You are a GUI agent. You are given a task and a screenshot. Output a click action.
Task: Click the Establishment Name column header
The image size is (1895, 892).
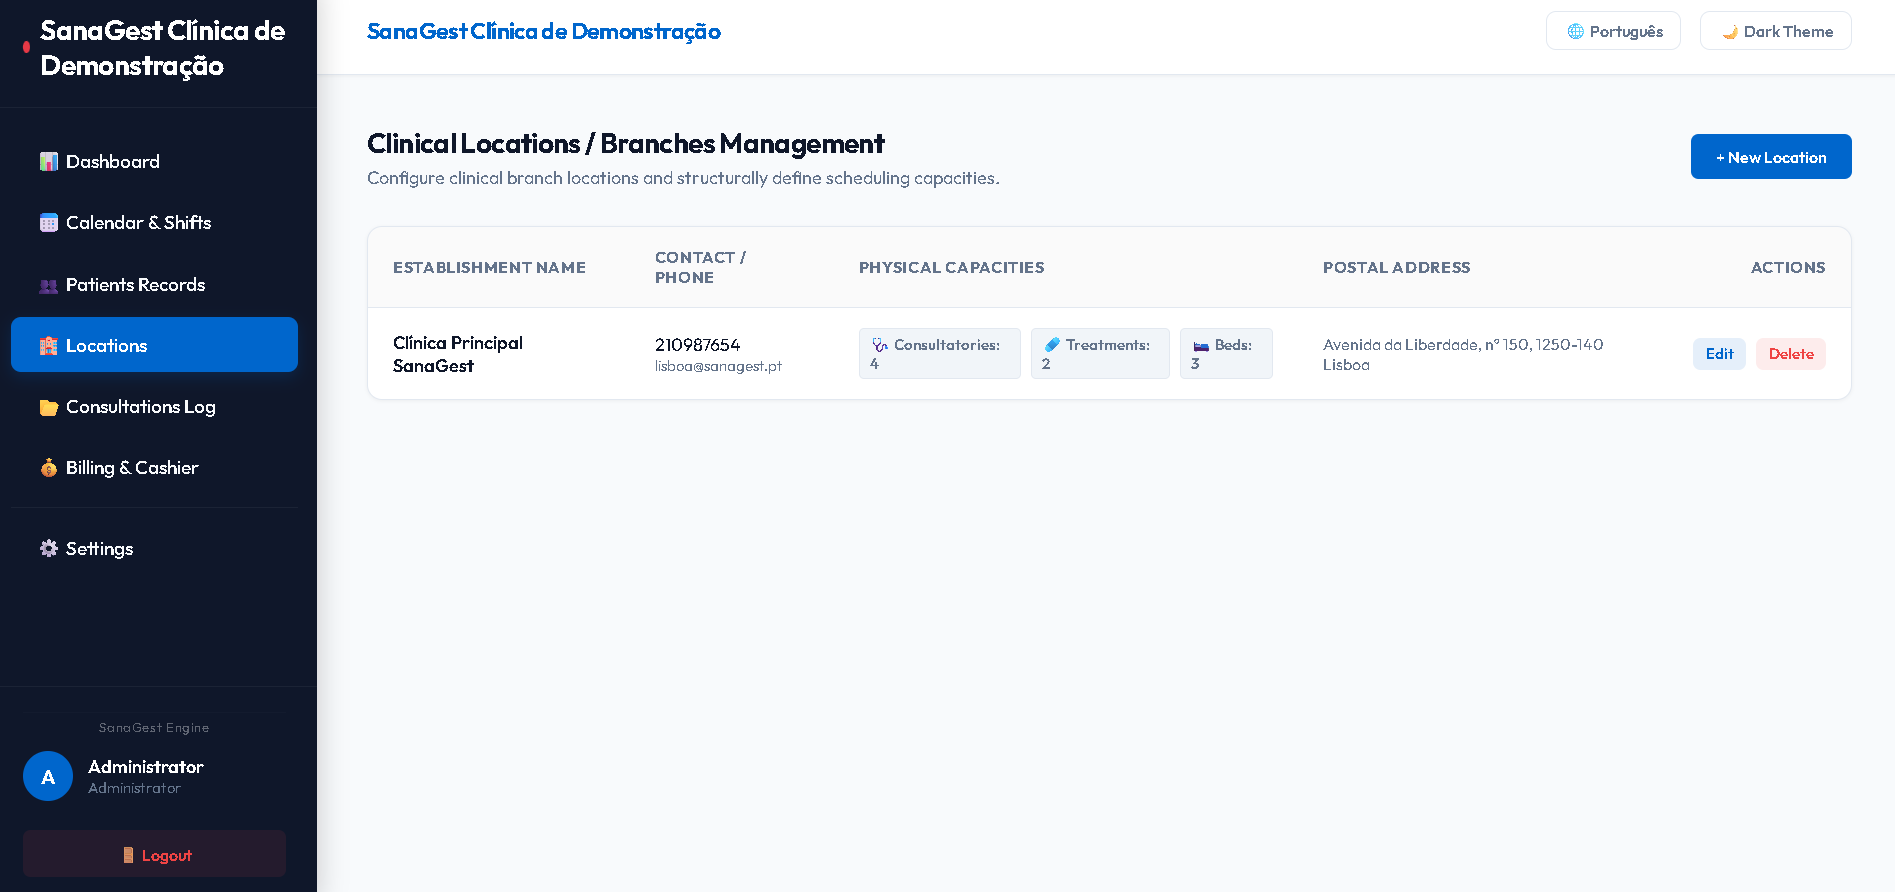coord(489,268)
